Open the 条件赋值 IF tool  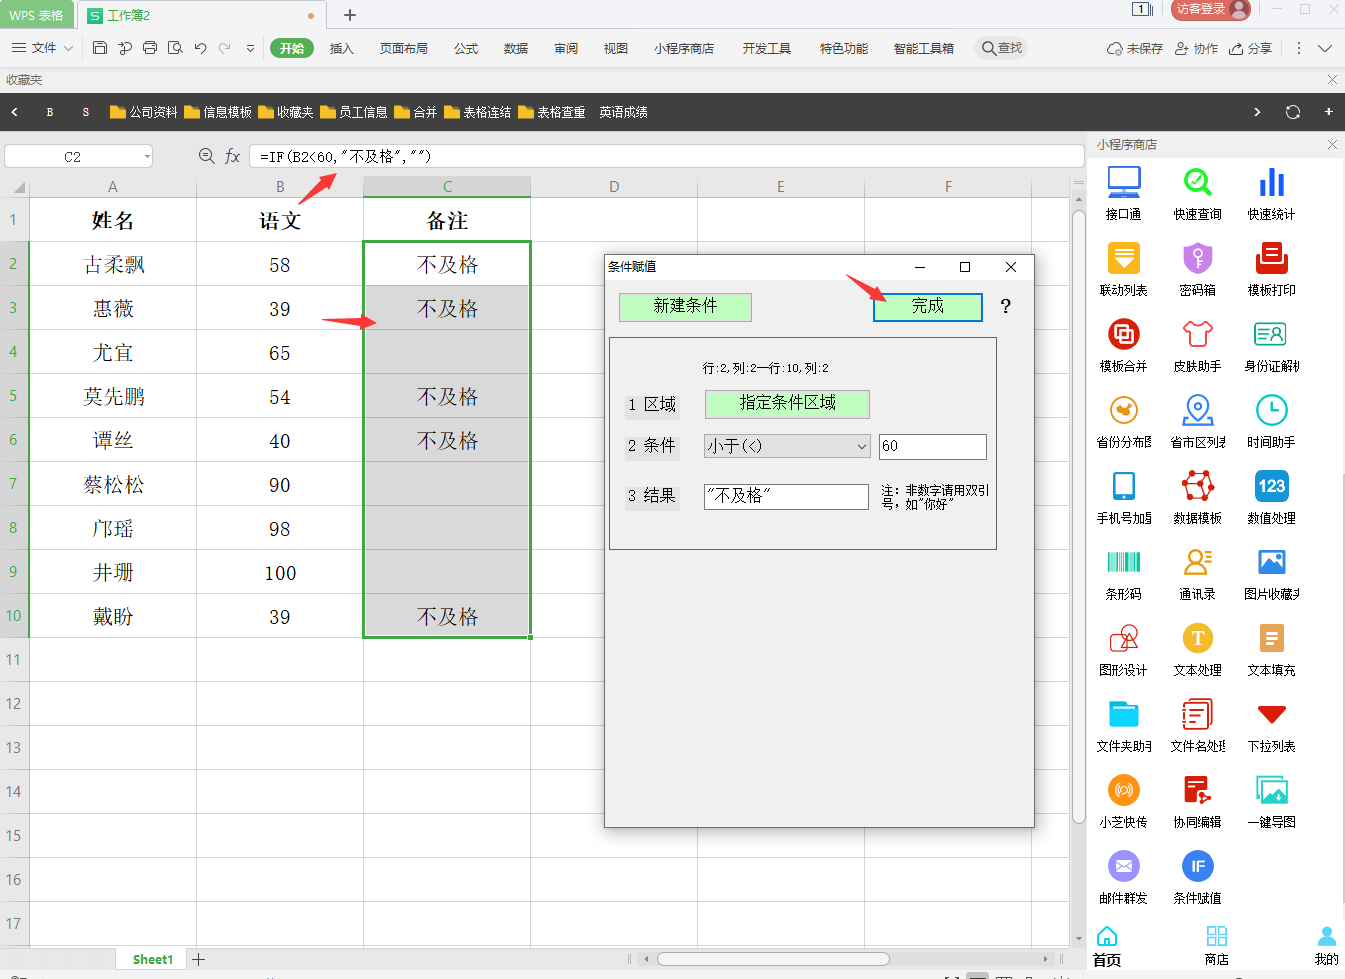[1197, 877]
